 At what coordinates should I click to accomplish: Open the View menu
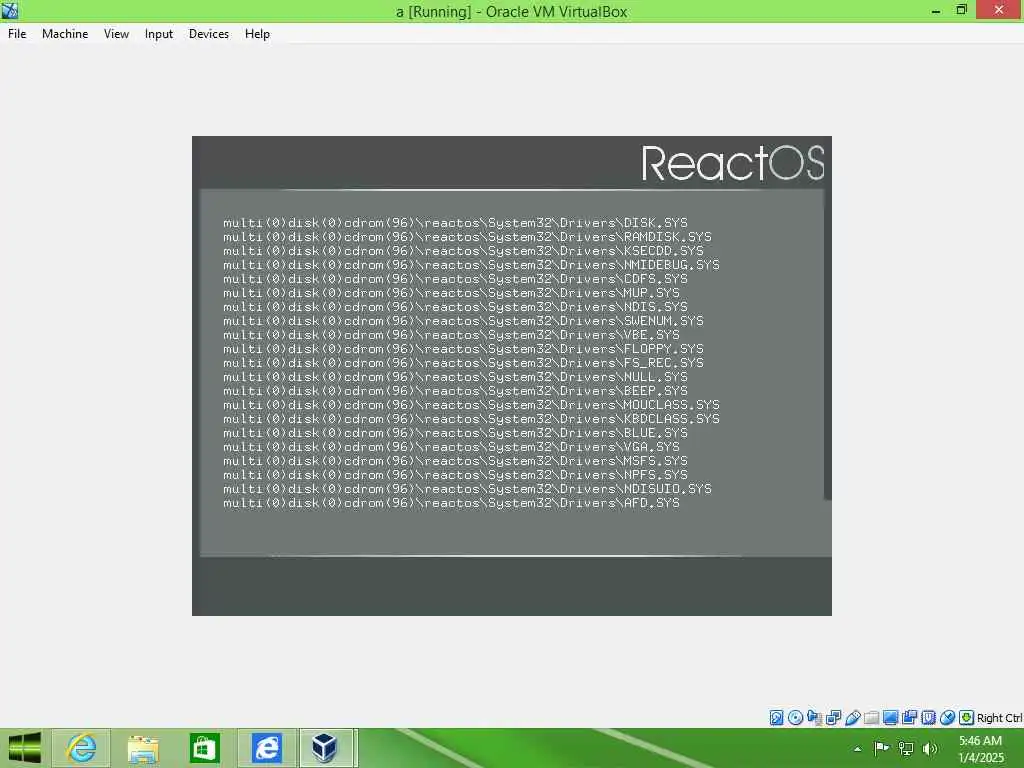[116, 34]
